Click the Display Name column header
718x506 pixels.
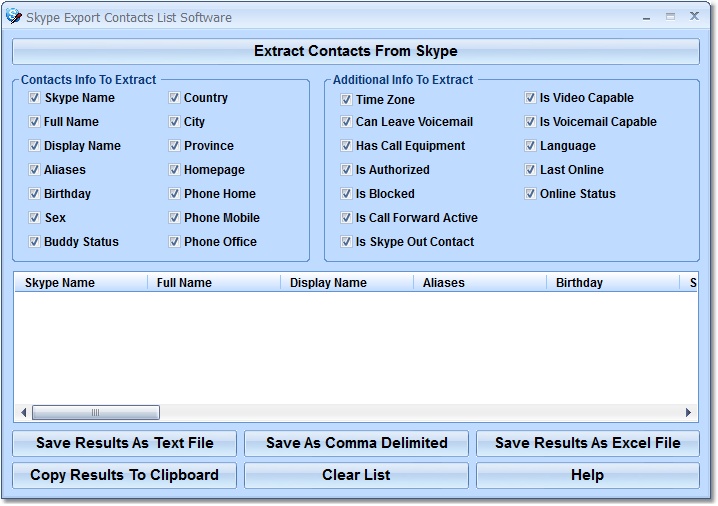[x=347, y=283]
